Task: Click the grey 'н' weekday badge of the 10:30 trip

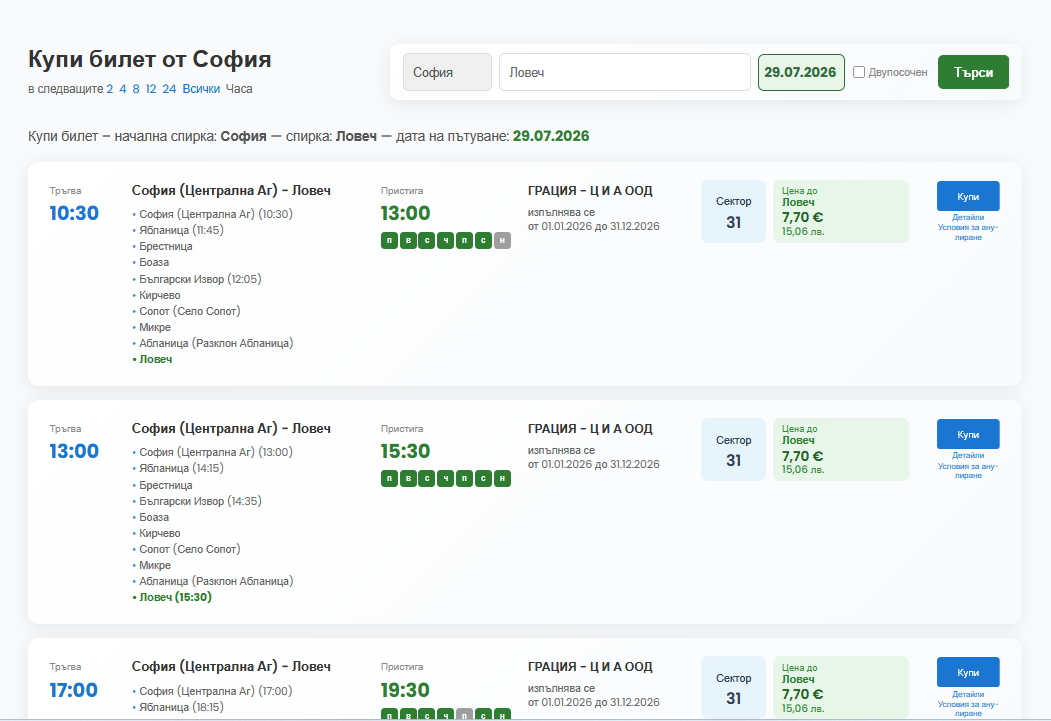Action: pos(502,241)
